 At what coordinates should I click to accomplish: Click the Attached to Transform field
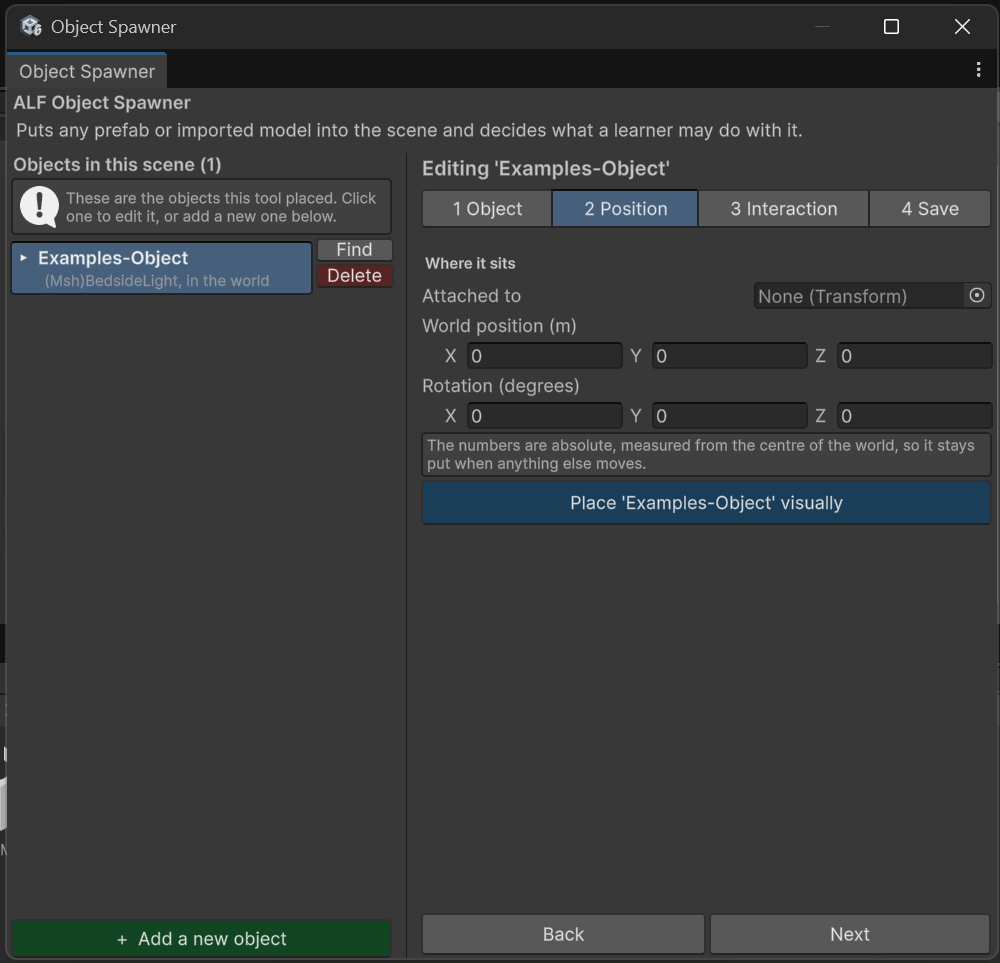tap(872, 296)
